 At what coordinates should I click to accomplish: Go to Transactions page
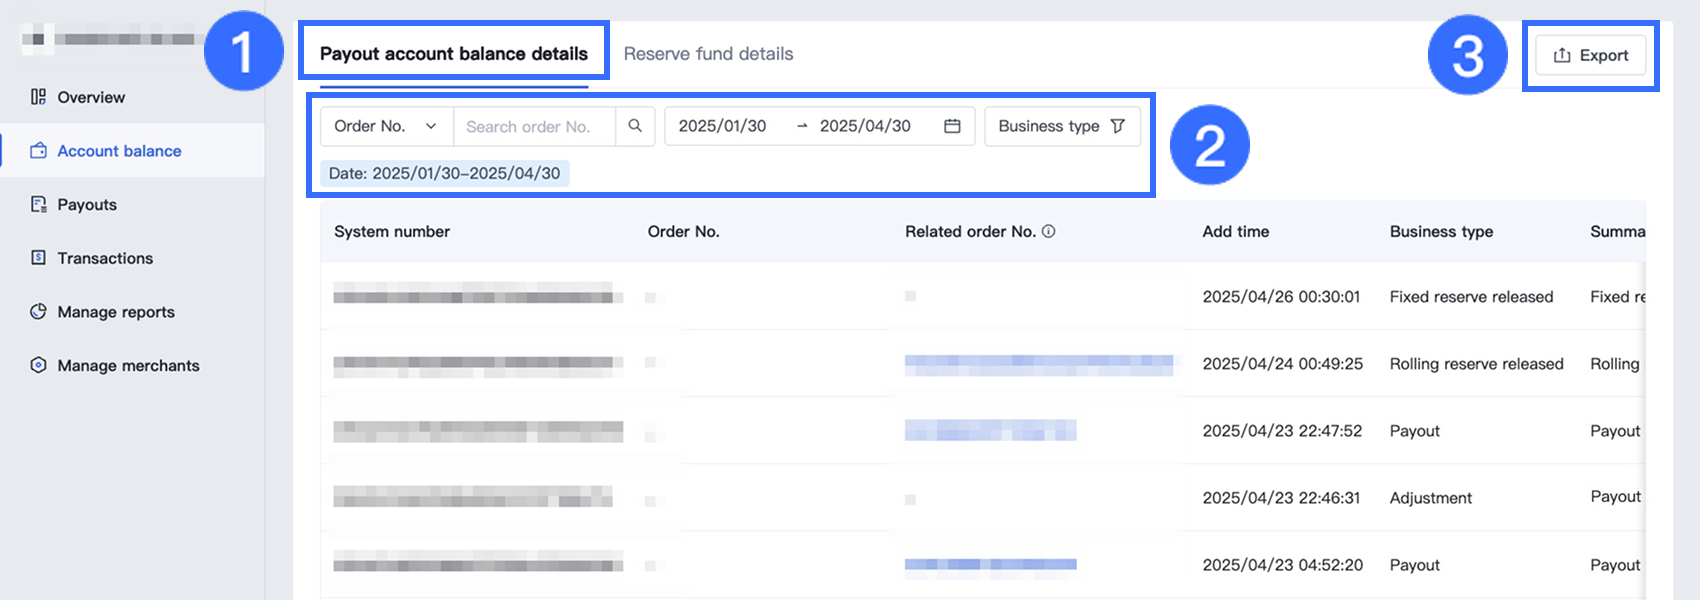click(x=105, y=258)
